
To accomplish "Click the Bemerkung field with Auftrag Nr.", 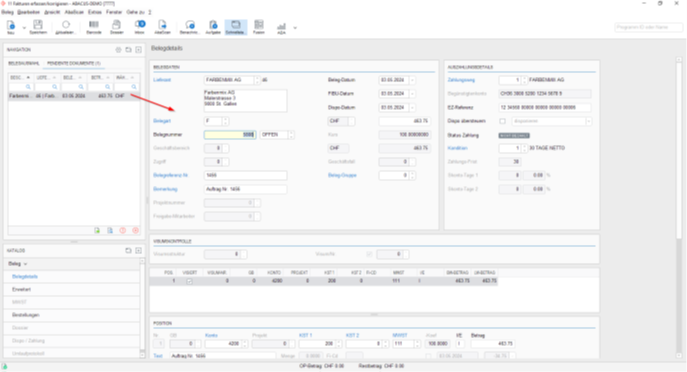I will click(245, 189).
